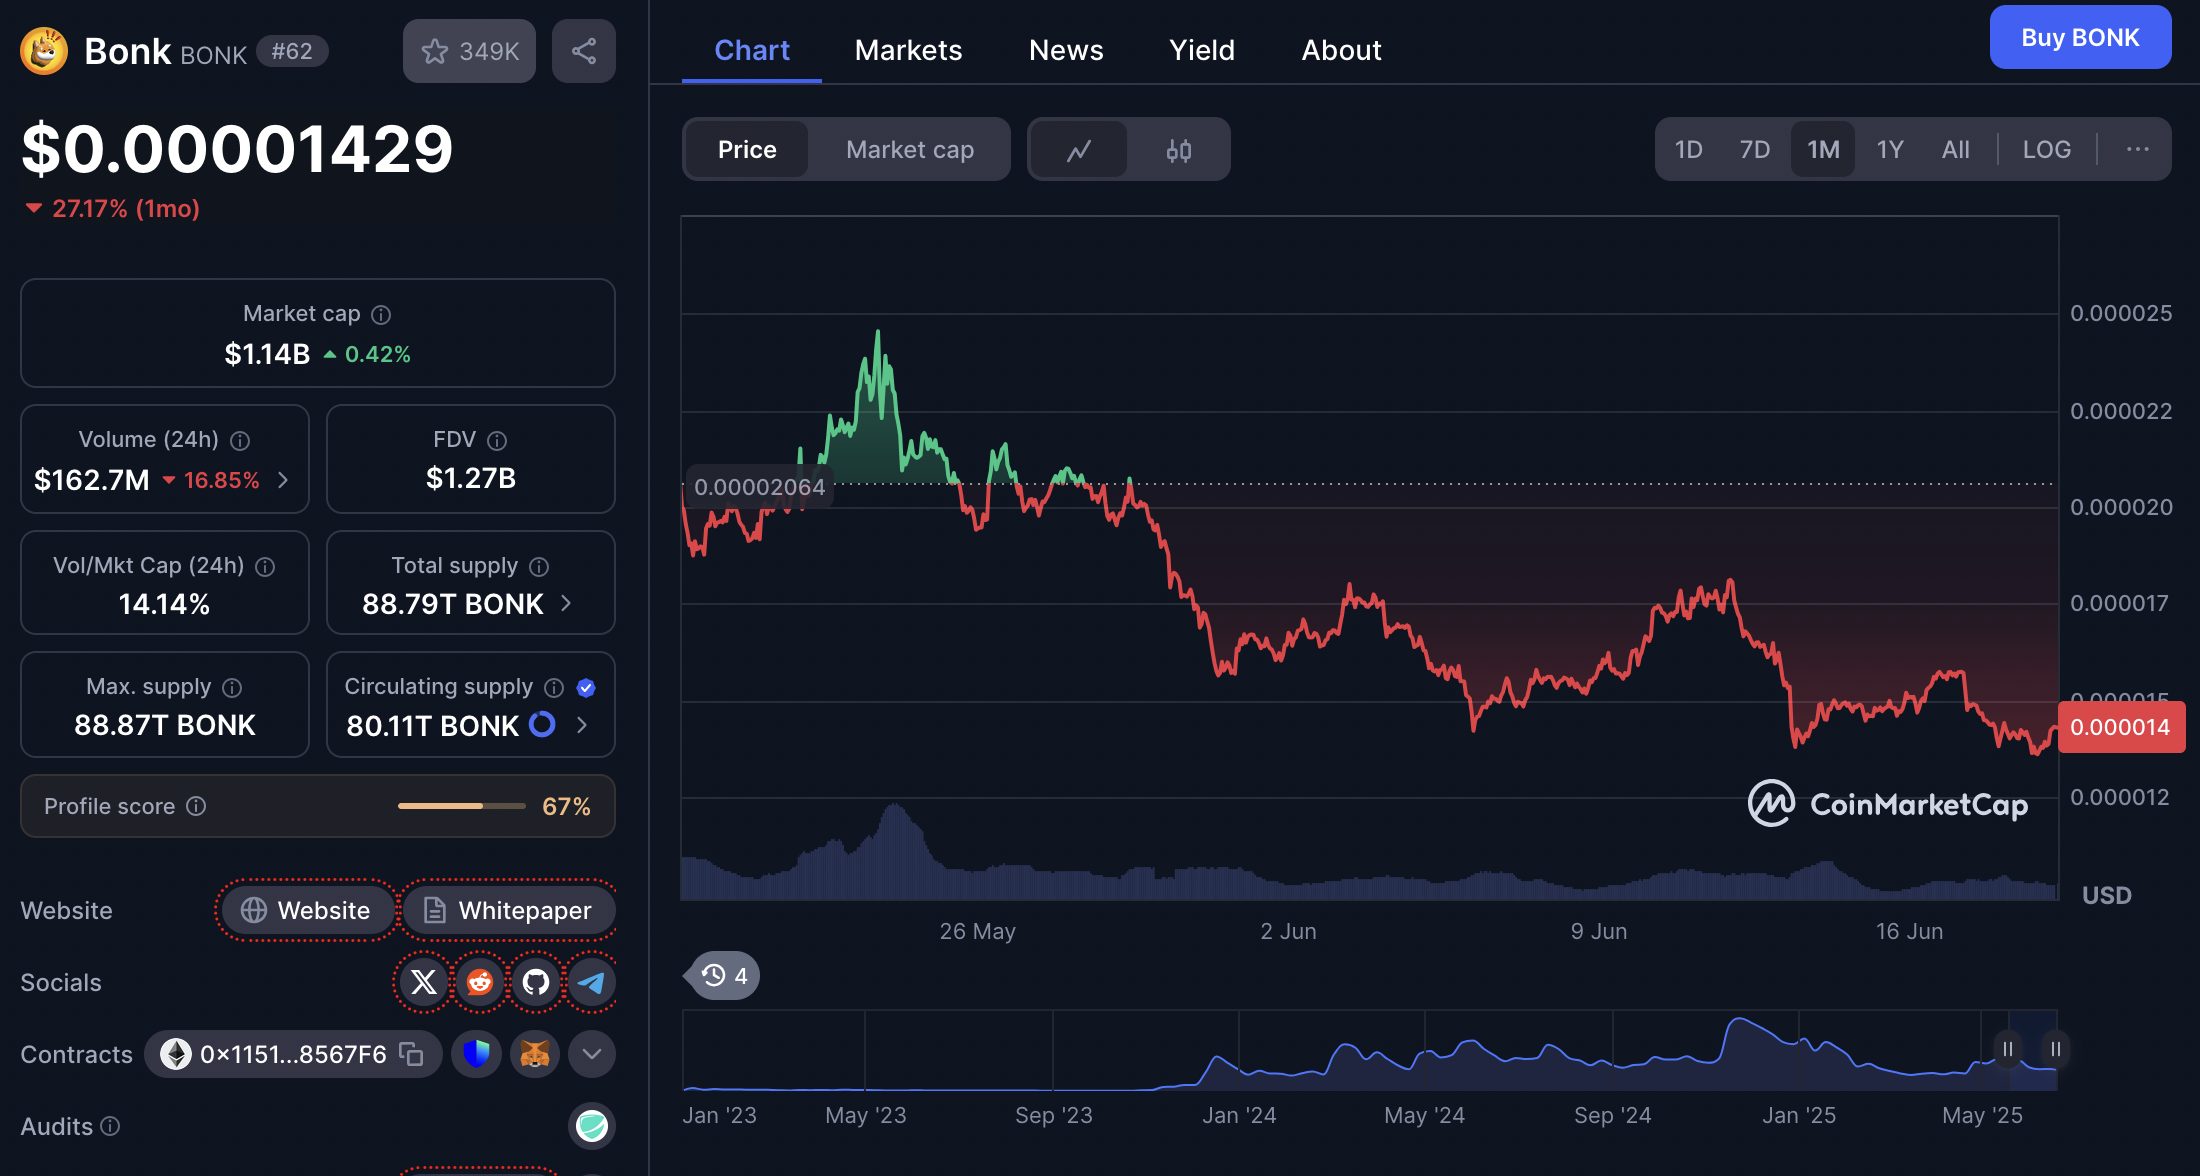Select the 1Y time range
The height and width of the screenshot is (1176, 2200).
[1889, 150]
